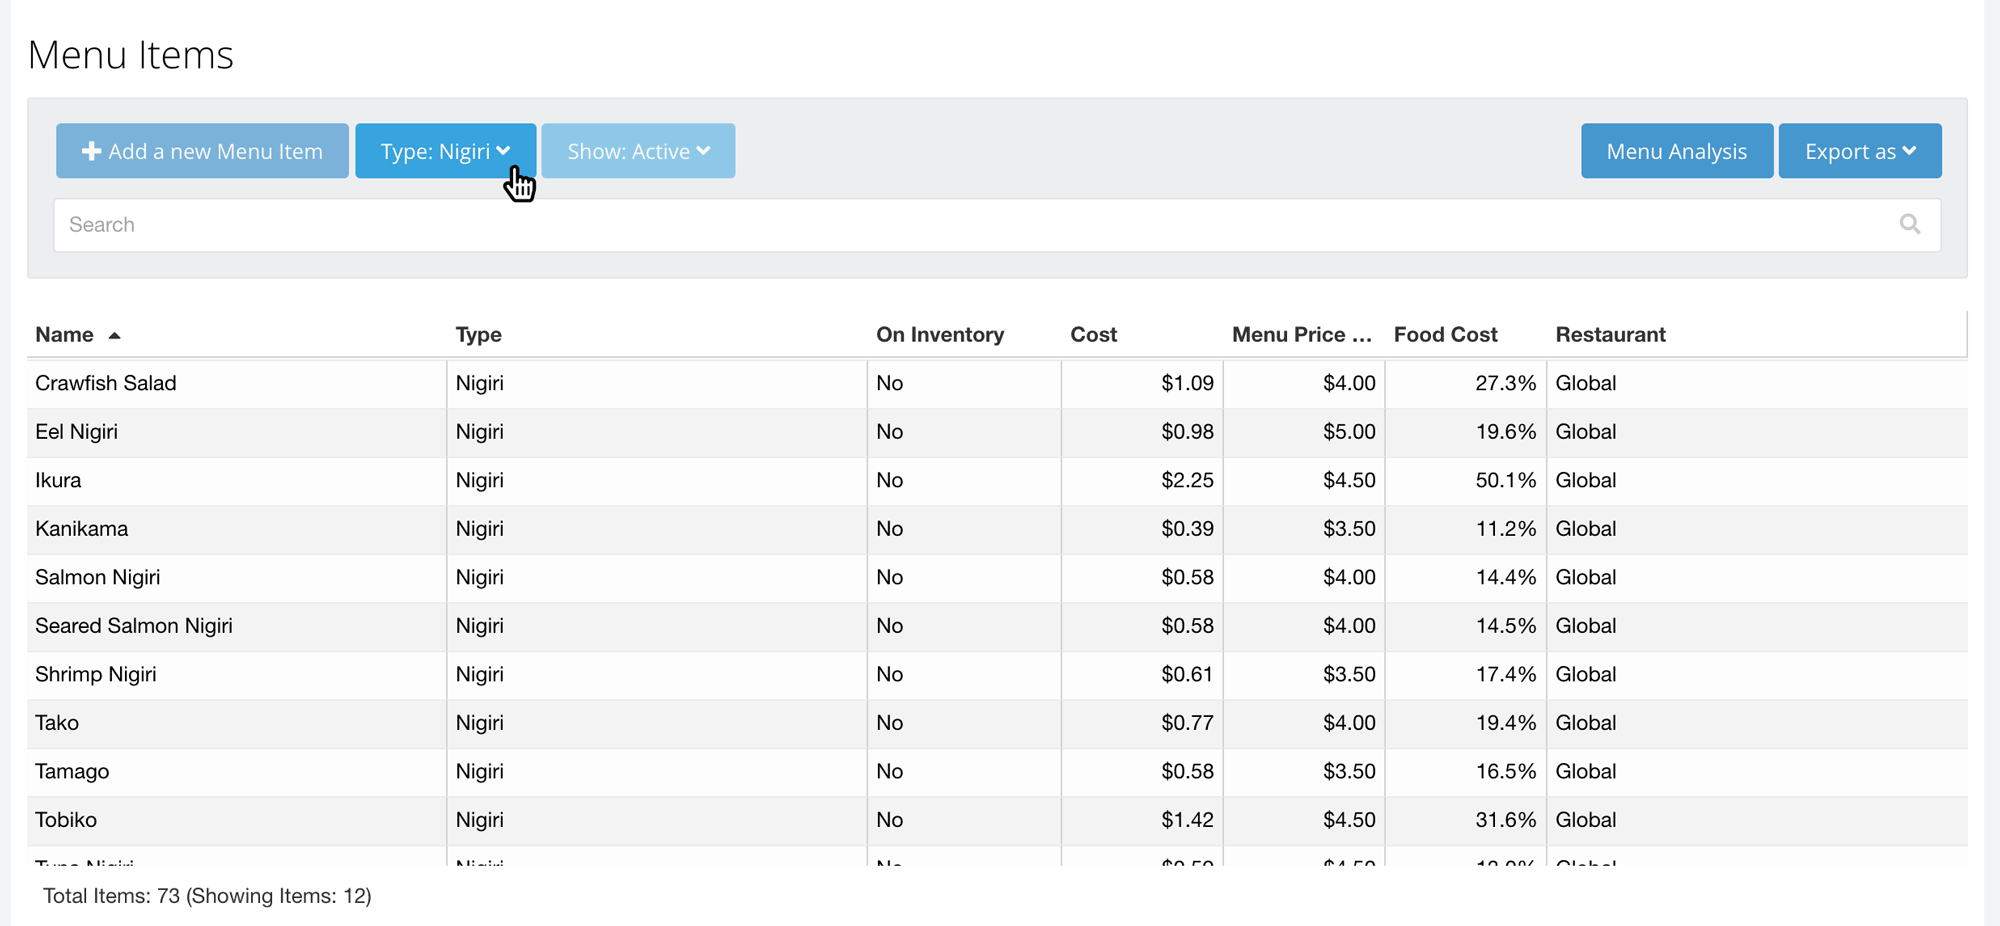The width and height of the screenshot is (2000, 926).
Task: Click the On Inventory column header
Action: 940,334
